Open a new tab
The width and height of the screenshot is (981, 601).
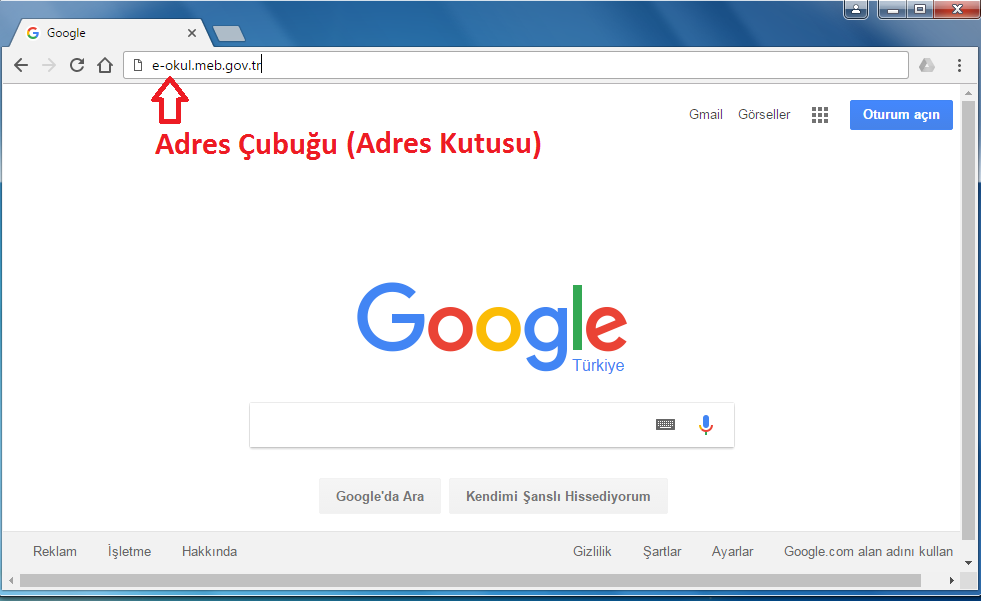click(x=229, y=34)
